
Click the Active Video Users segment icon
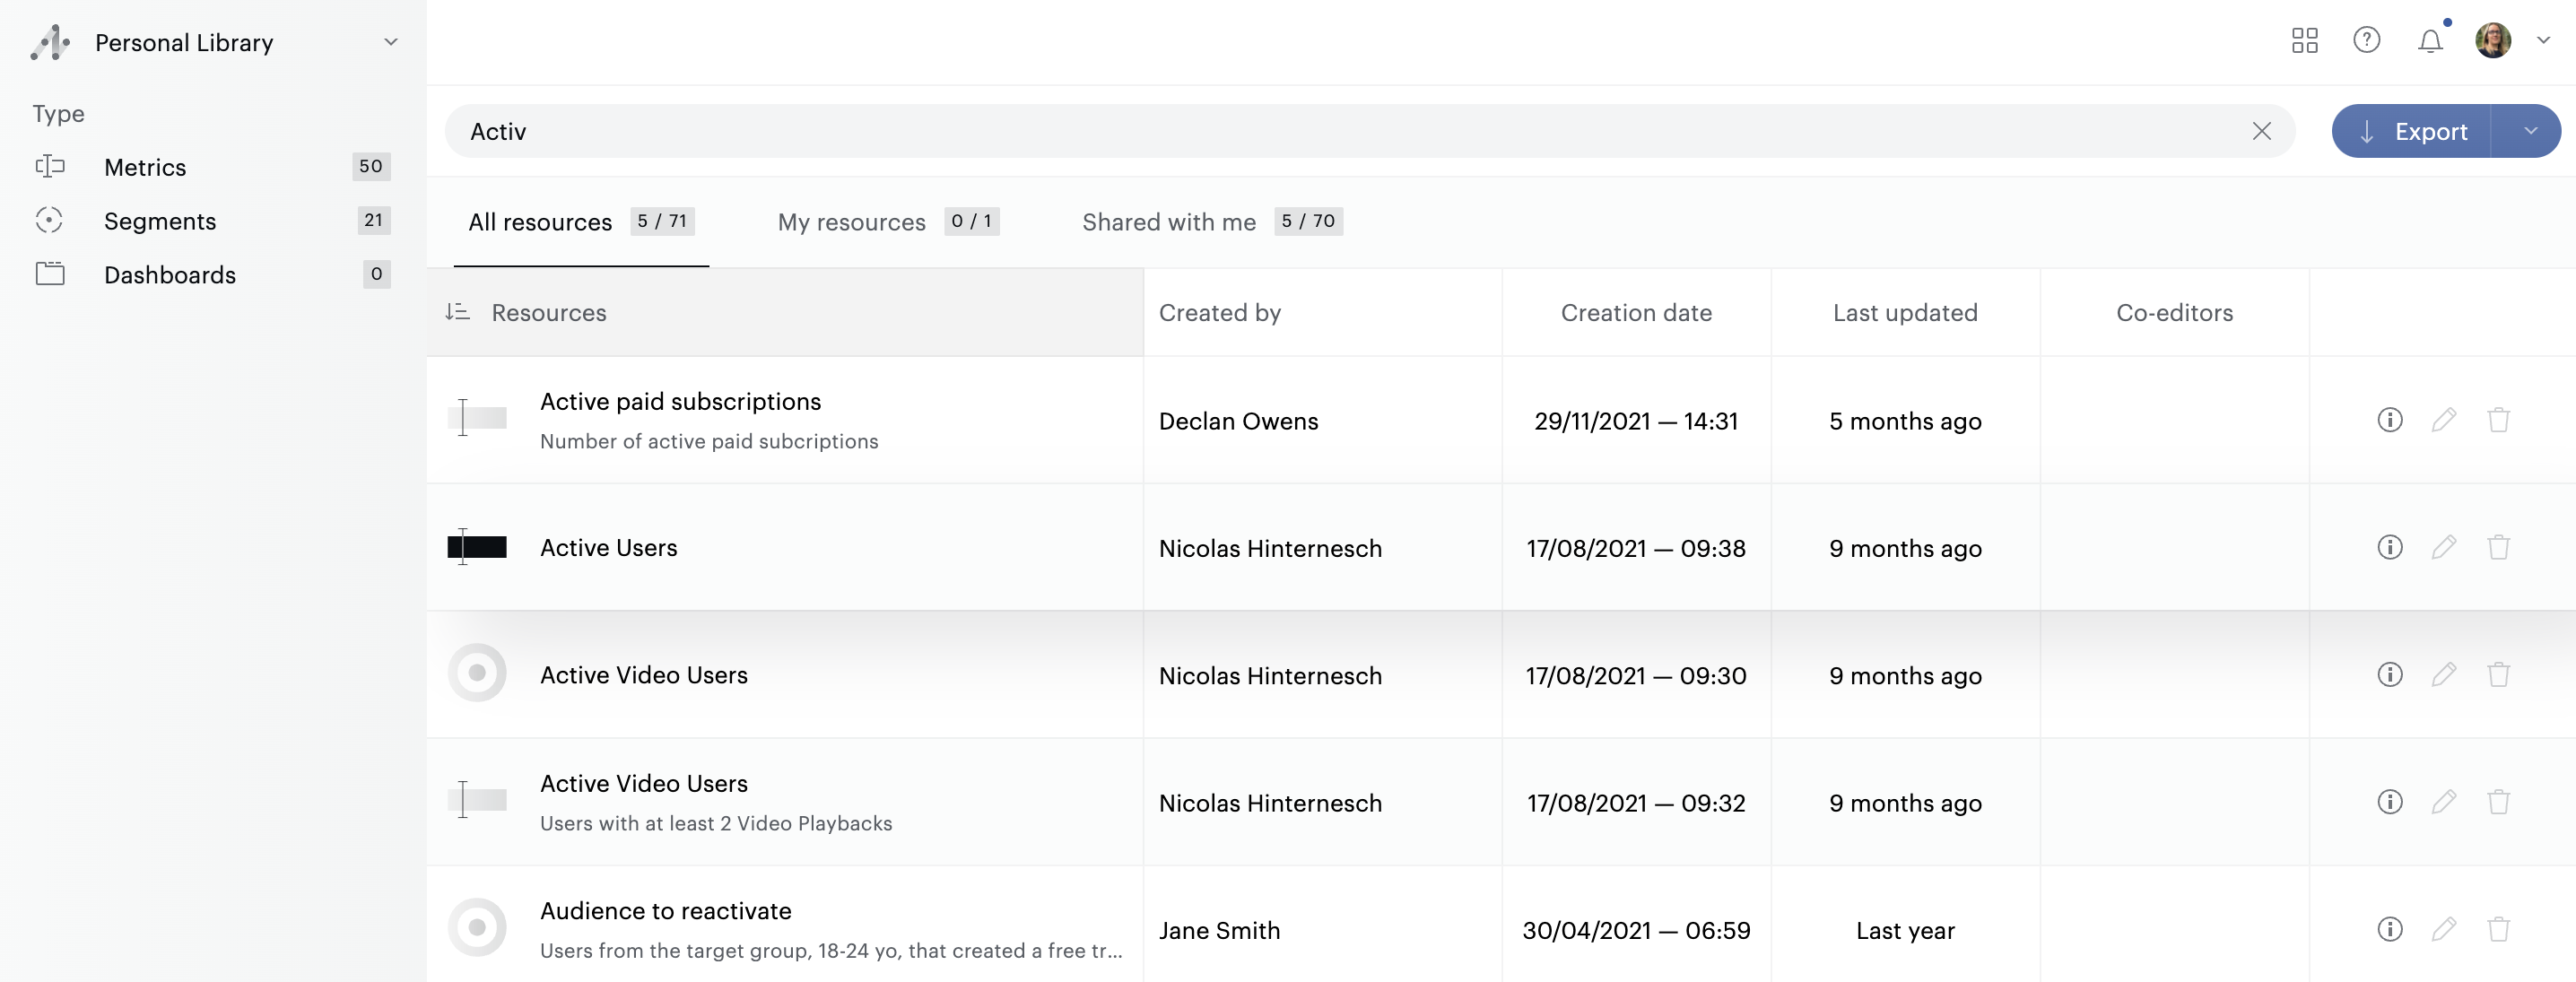pyautogui.click(x=477, y=673)
